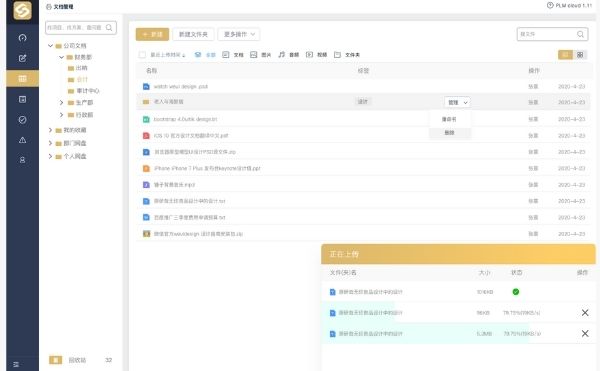Click the user profile icon in sidebar
Image resolution: width=600 pixels, height=371 pixels.
(22, 160)
